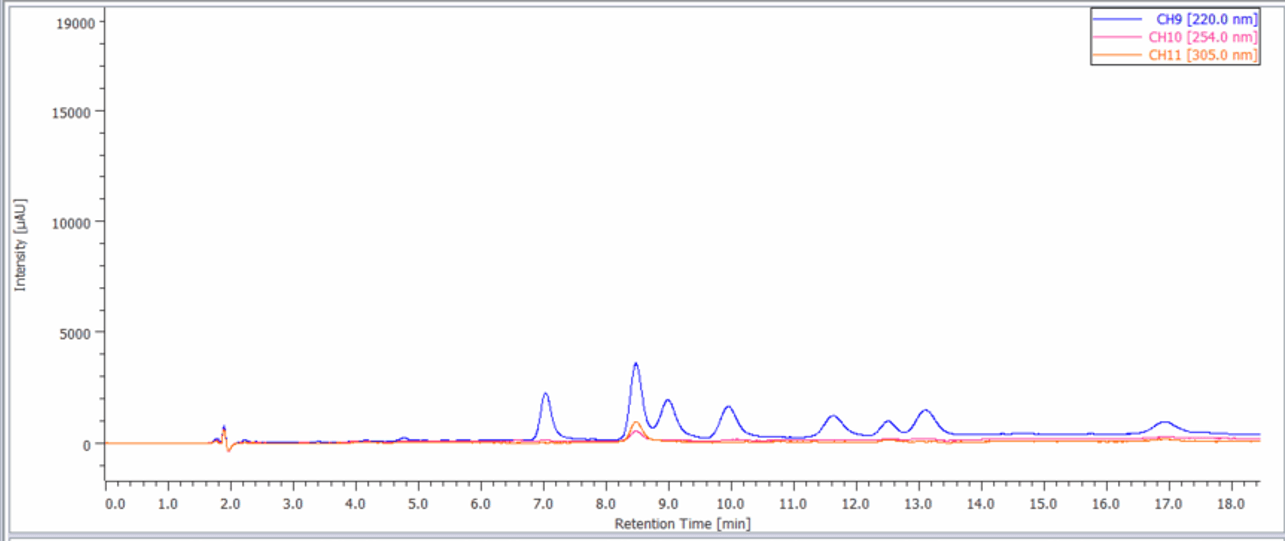Image resolution: width=1285 pixels, height=541 pixels.
Task: Select the small blue peak near 12.5 min
Action: (x=887, y=422)
